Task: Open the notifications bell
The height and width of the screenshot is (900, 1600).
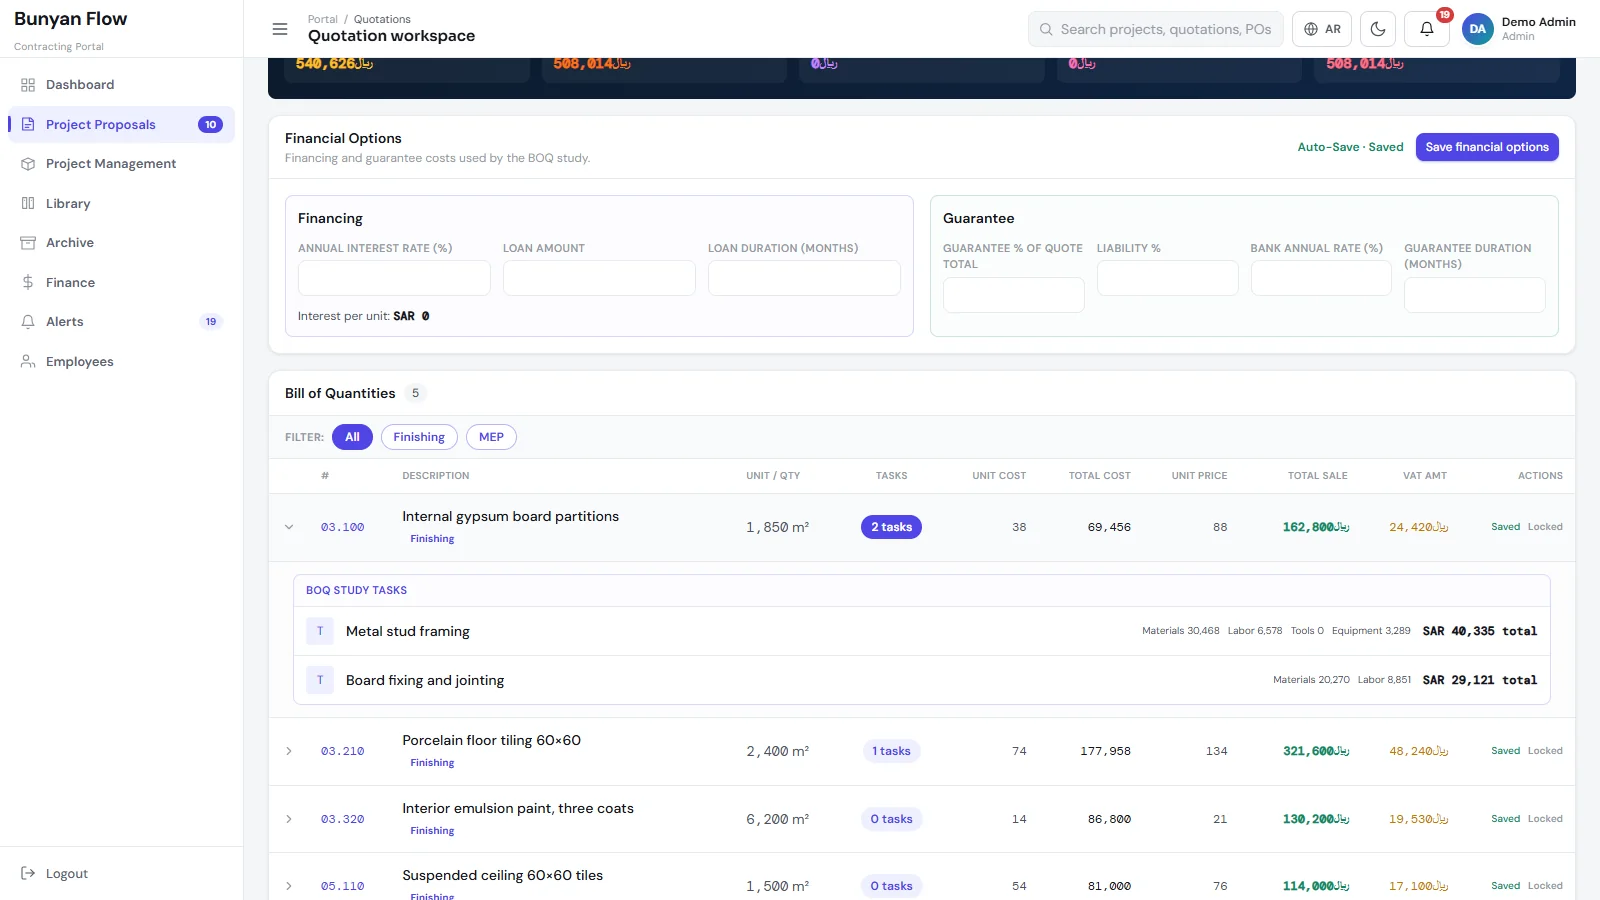Action: point(1427,29)
